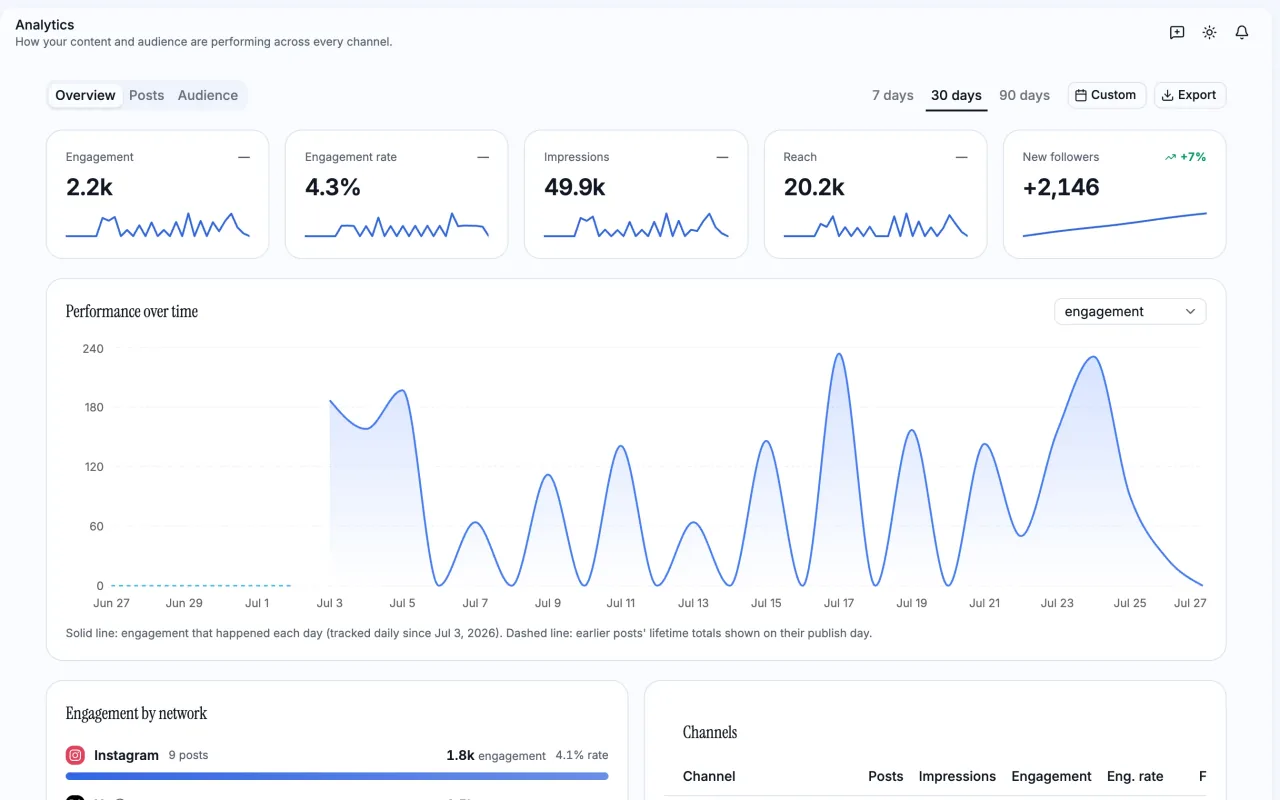Click the Jul 3 axis label
The image size is (1280, 800).
pyautogui.click(x=330, y=603)
